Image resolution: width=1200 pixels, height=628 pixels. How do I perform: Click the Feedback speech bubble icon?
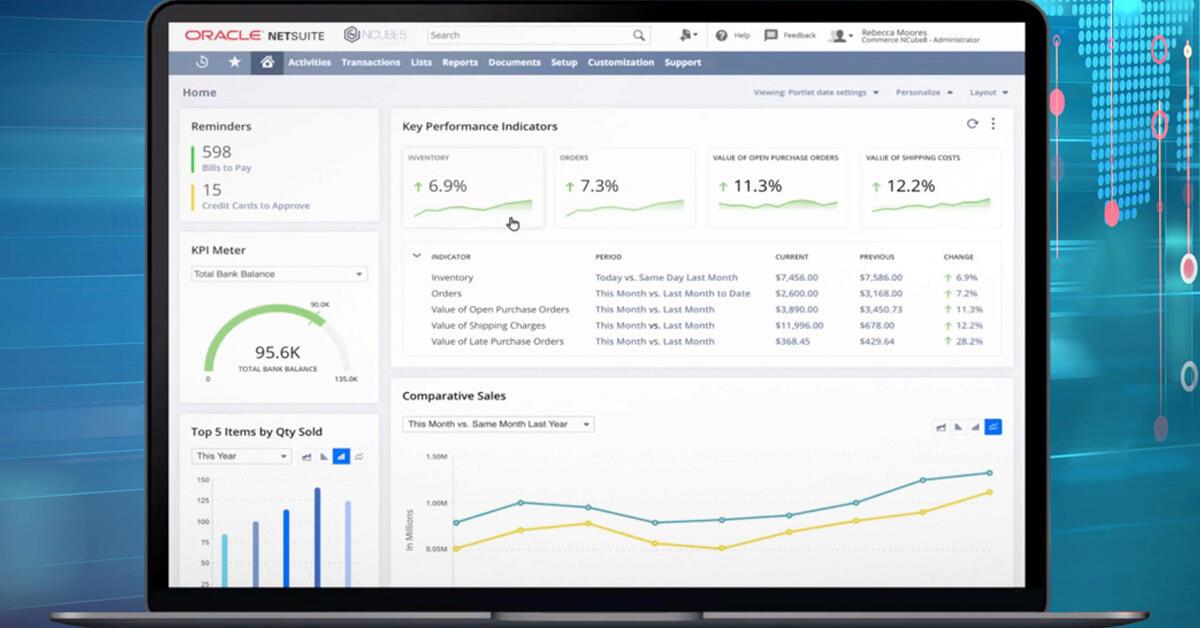click(771, 35)
